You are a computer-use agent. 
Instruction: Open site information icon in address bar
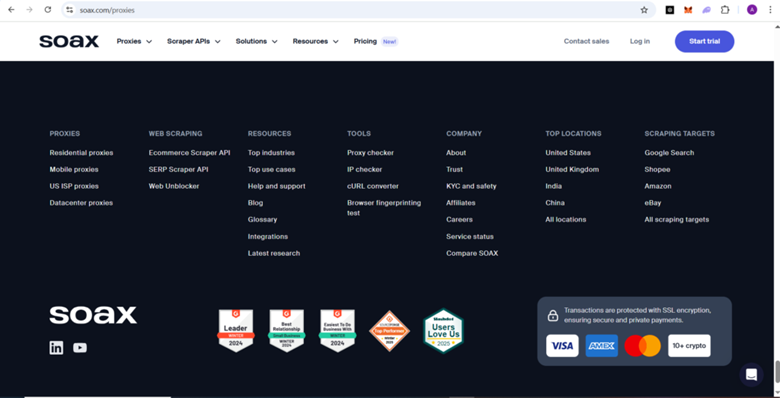pos(70,10)
